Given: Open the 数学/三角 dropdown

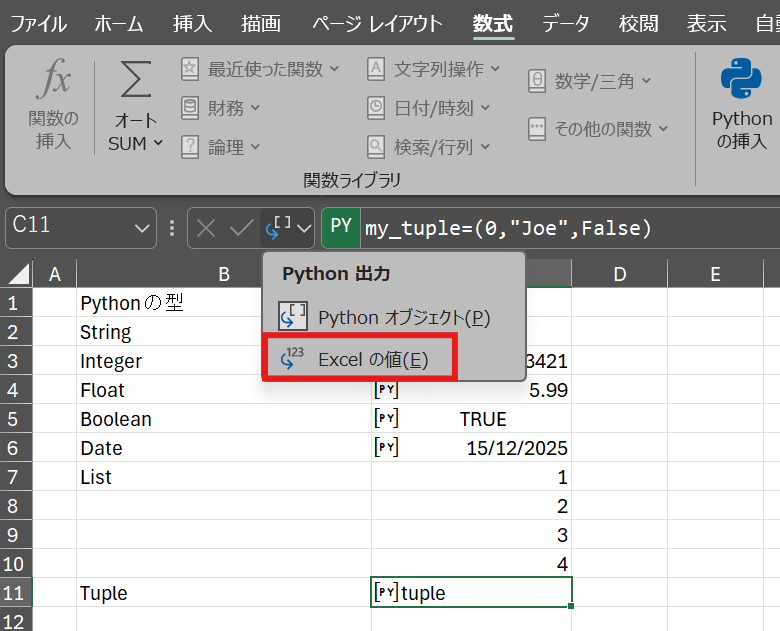Looking at the screenshot, I should (x=589, y=81).
